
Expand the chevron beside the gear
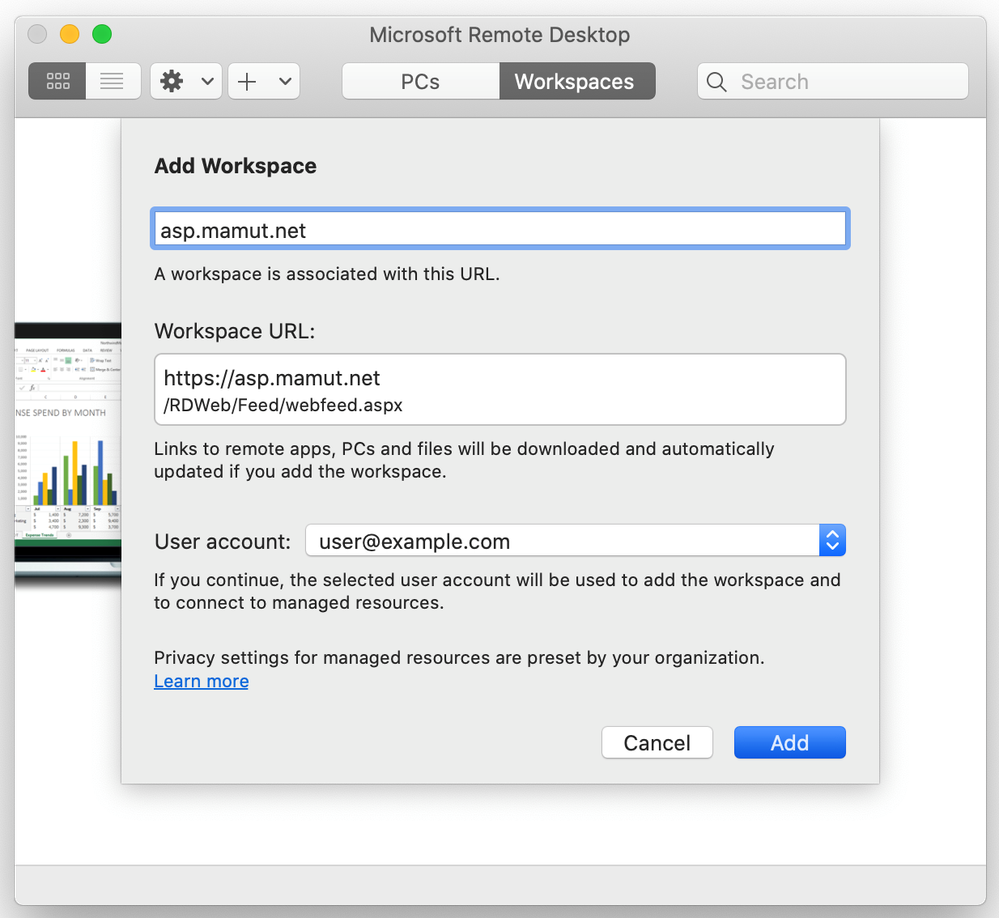[207, 81]
